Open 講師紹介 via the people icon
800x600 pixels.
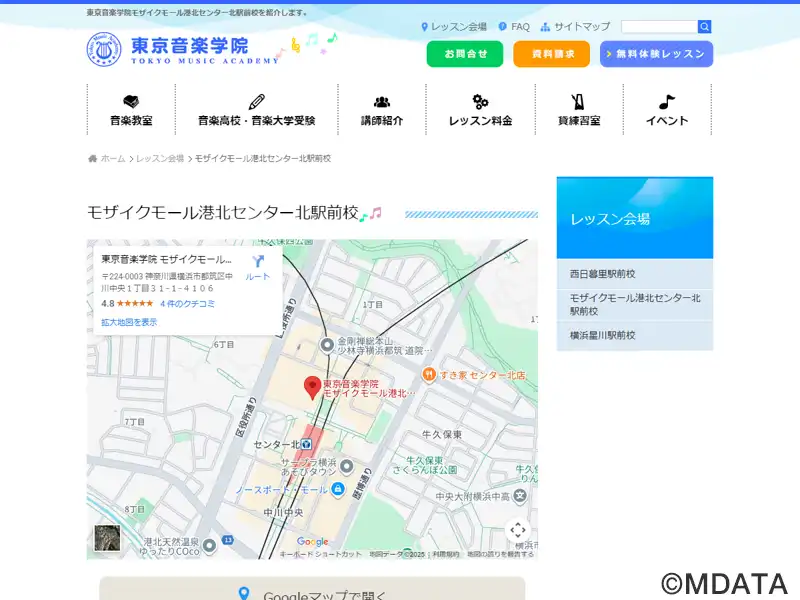pyautogui.click(x=382, y=102)
